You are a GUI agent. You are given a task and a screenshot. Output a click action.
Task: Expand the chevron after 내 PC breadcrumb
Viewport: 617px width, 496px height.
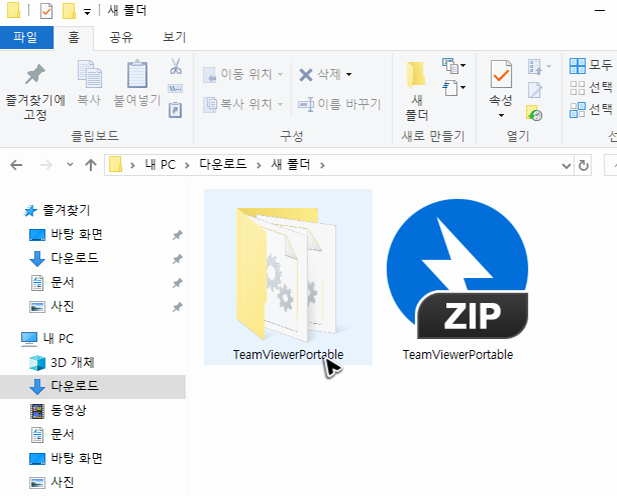(187, 165)
